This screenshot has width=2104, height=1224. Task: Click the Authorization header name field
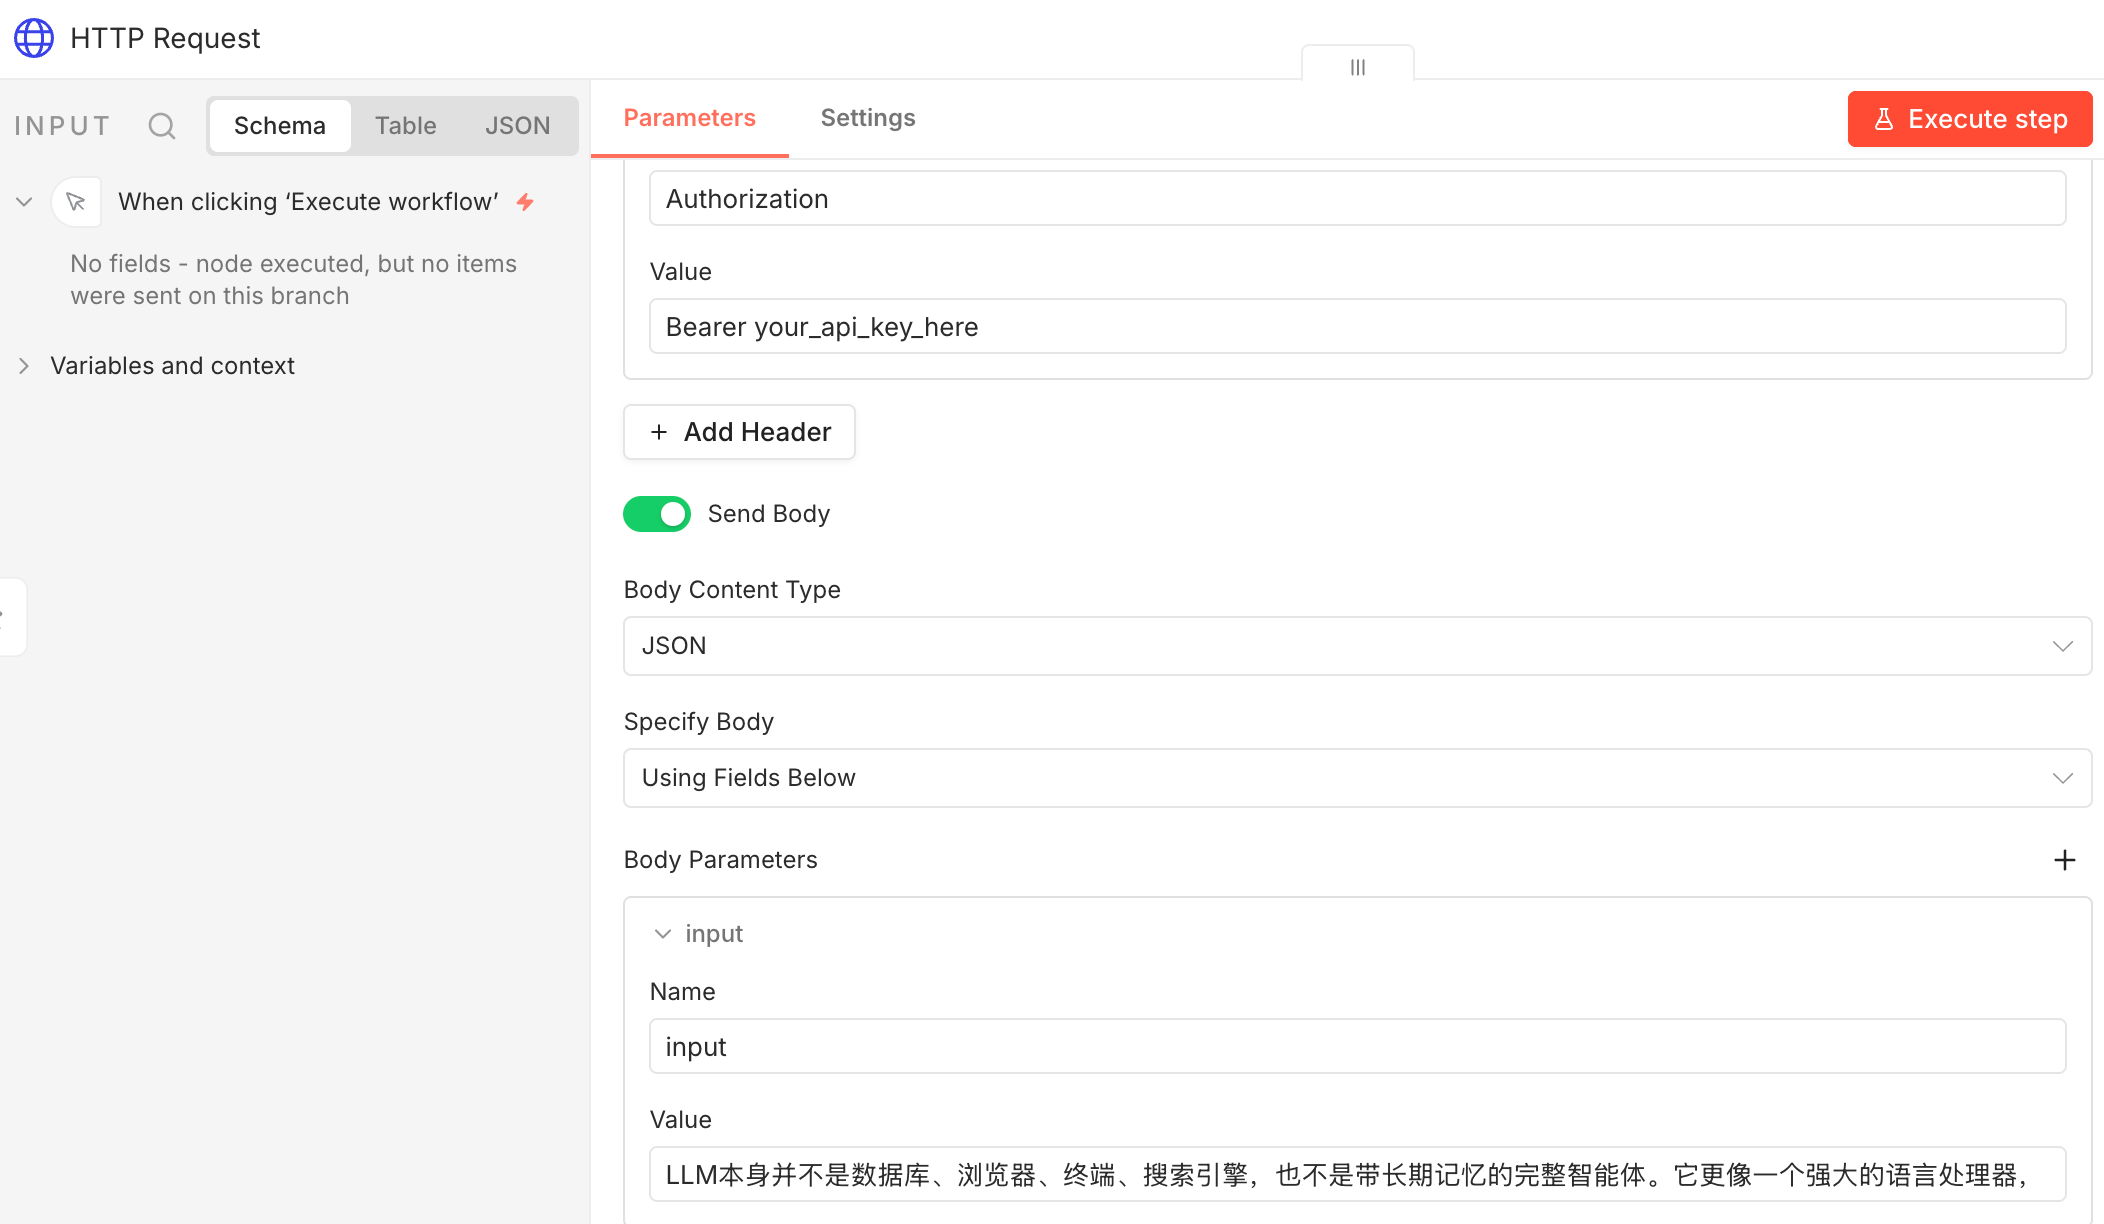pos(1357,199)
